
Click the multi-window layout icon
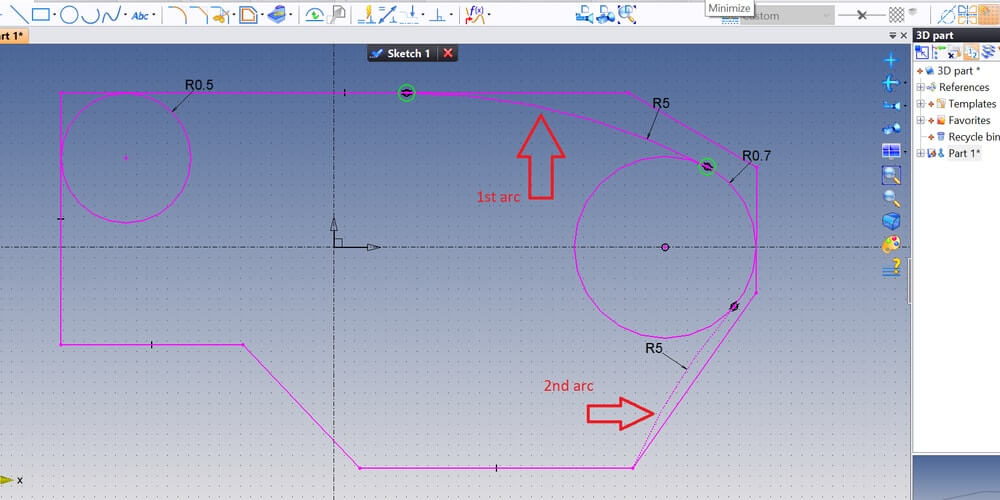click(891, 151)
